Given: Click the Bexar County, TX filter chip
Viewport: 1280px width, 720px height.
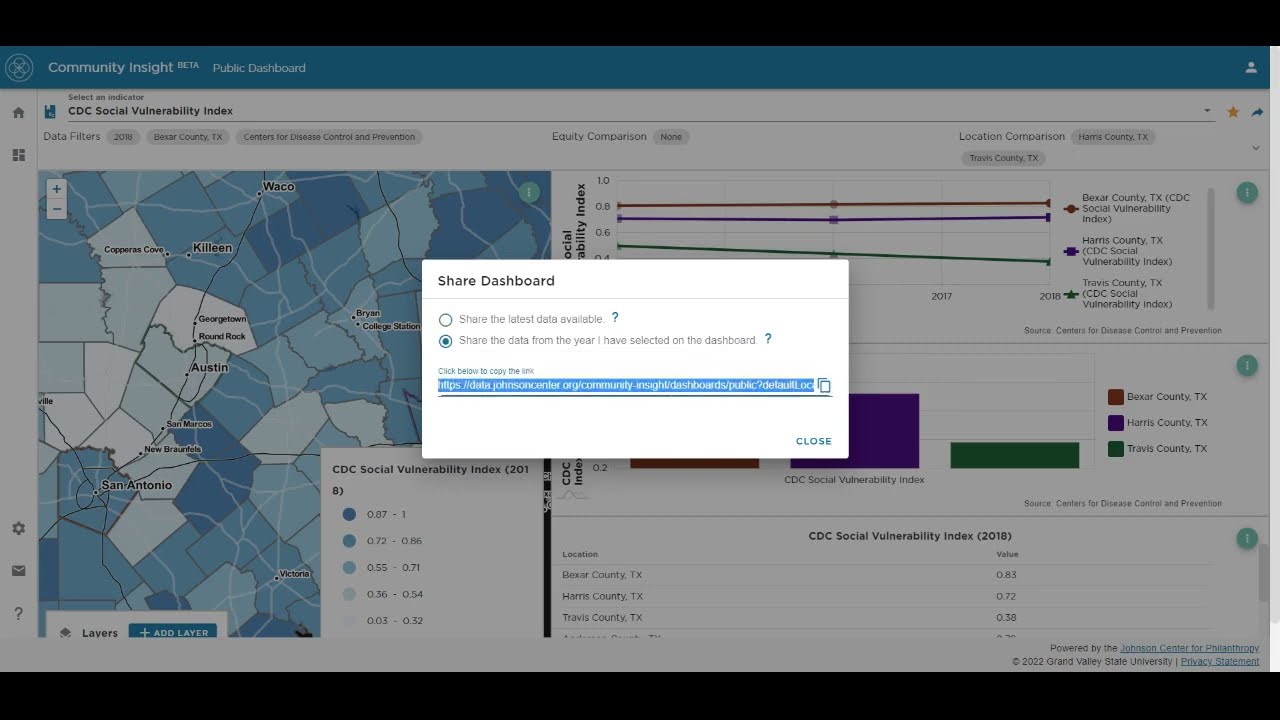Looking at the screenshot, I should click(x=188, y=137).
